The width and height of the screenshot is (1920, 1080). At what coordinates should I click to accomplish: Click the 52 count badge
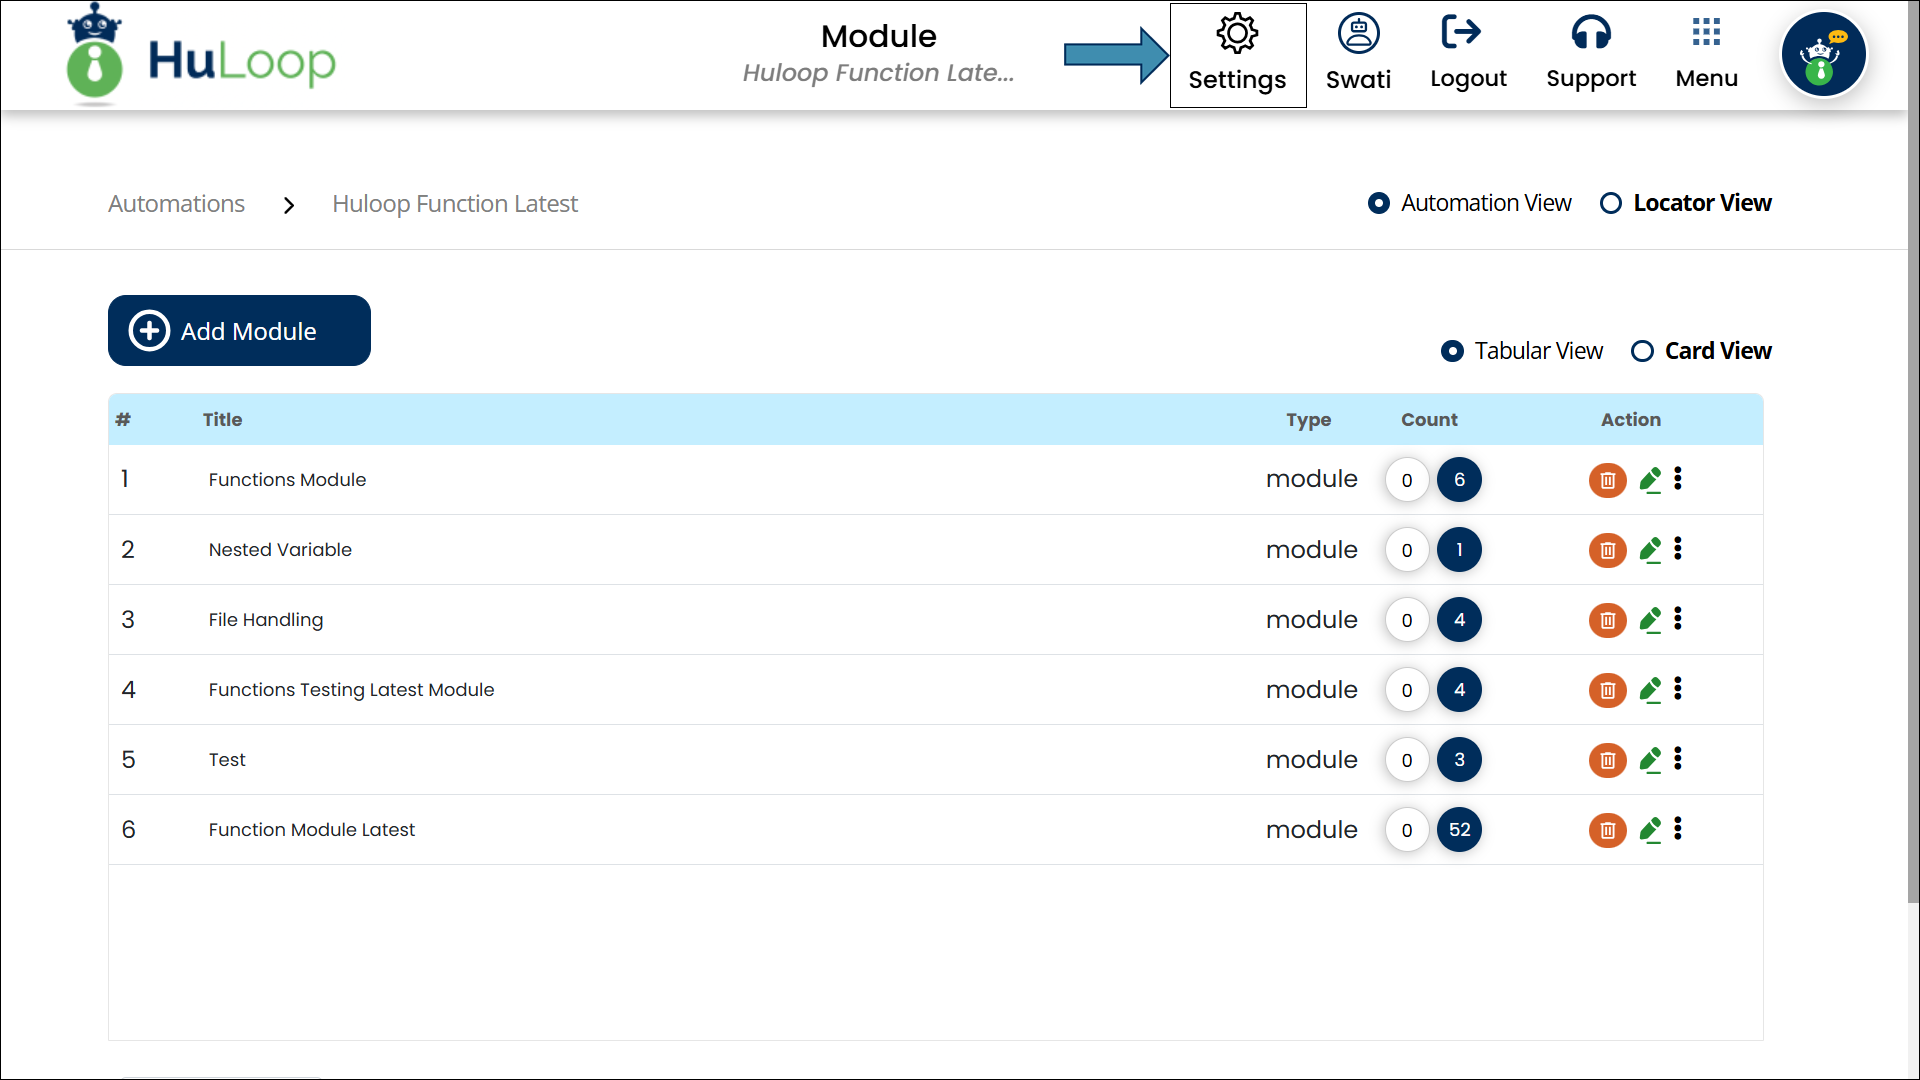click(1459, 830)
